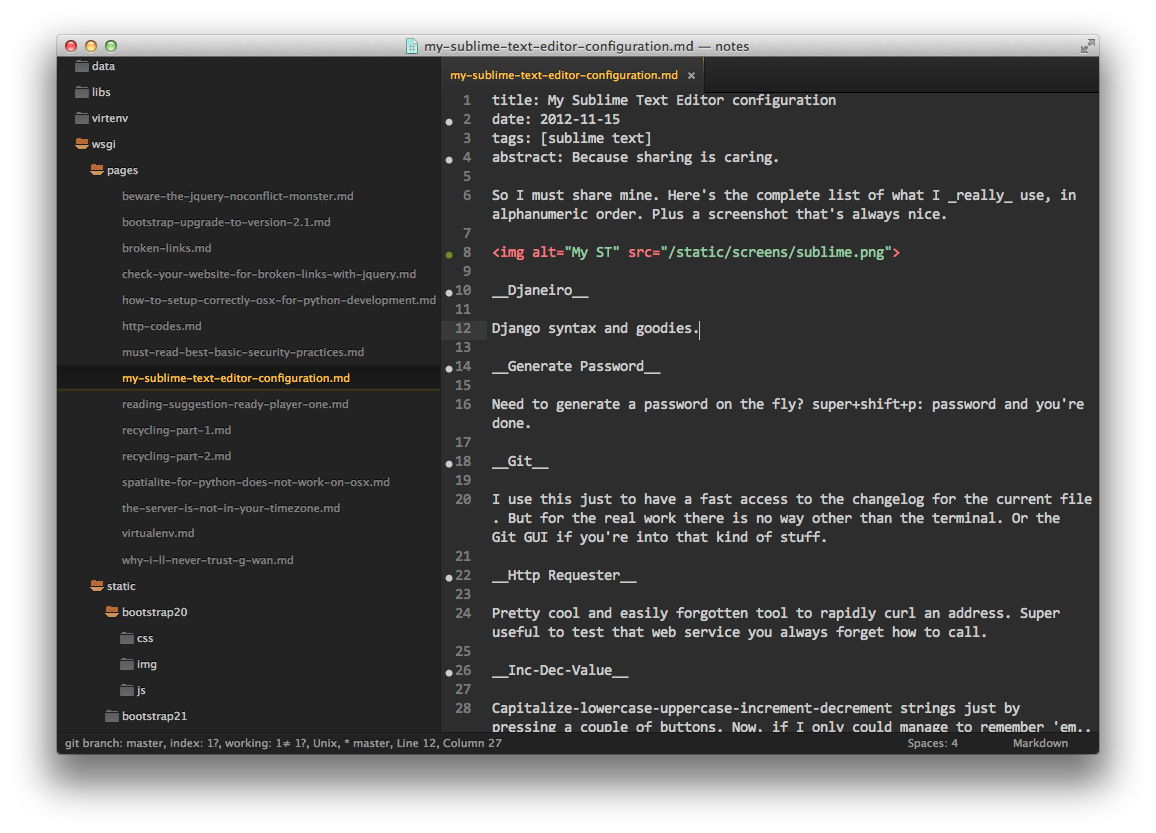Click the css folder icon
Screen dimensions: 1156x833
tap(126, 638)
